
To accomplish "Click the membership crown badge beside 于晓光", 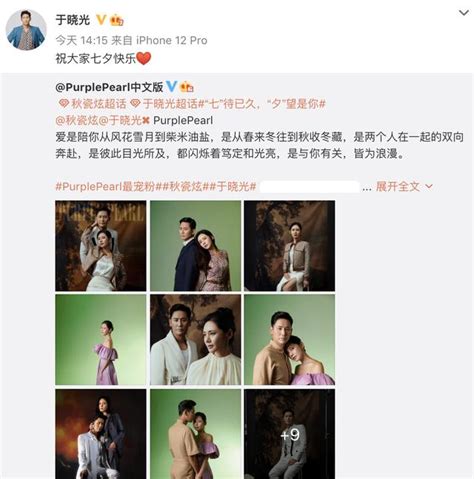I will tap(117, 21).
